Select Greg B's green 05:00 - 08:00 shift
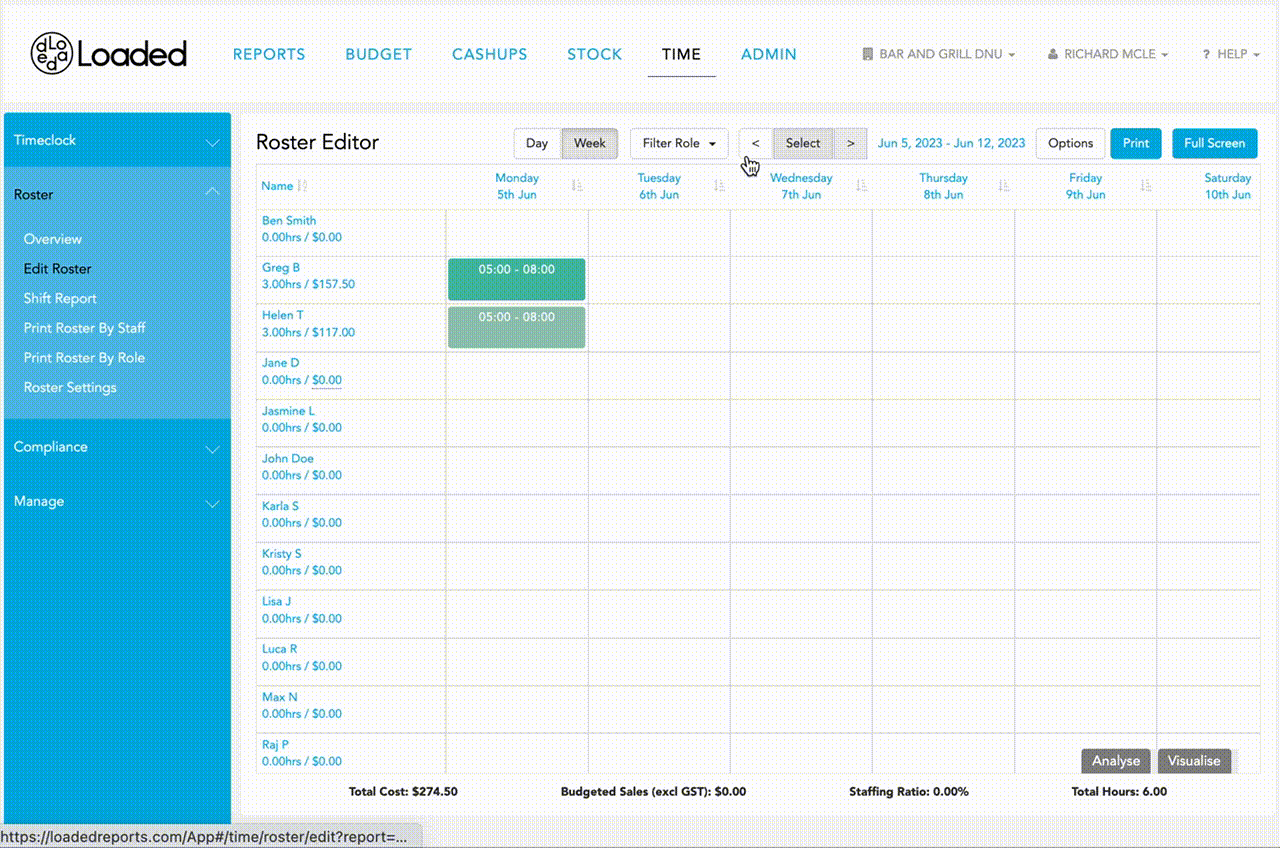Image resolution: width=1280 pixels, height=848 pixels. 517,279
